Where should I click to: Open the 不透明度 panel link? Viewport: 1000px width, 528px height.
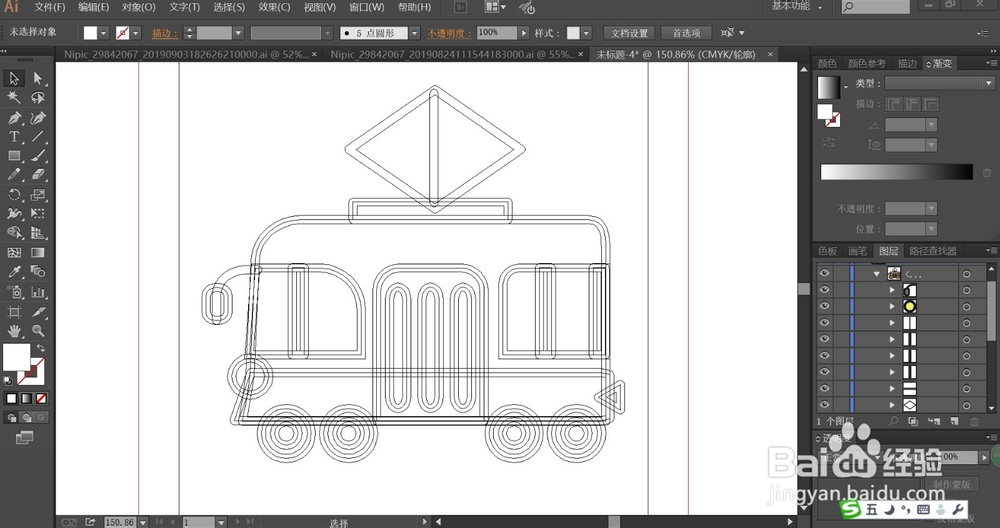click(450, 33)
